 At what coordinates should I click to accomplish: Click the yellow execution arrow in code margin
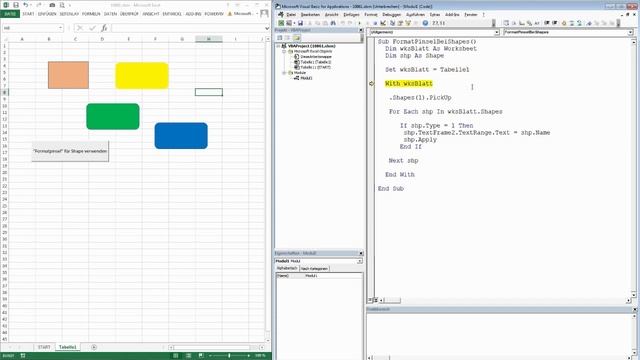tap(371, 84)
